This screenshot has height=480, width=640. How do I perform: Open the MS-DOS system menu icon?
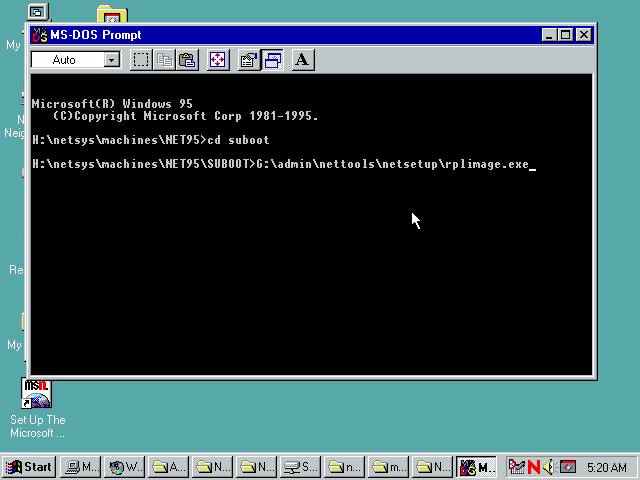tap(40, 35)
